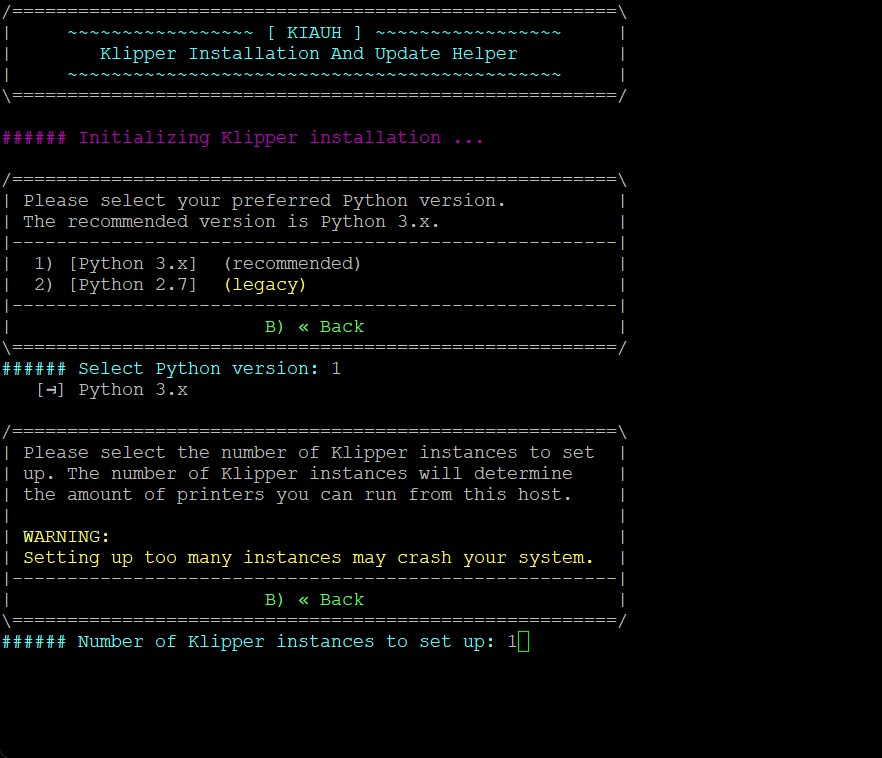Click 'The recommended version is Python 3.x.' line
This screenshot has height=758, width=882.
[231, 222]
